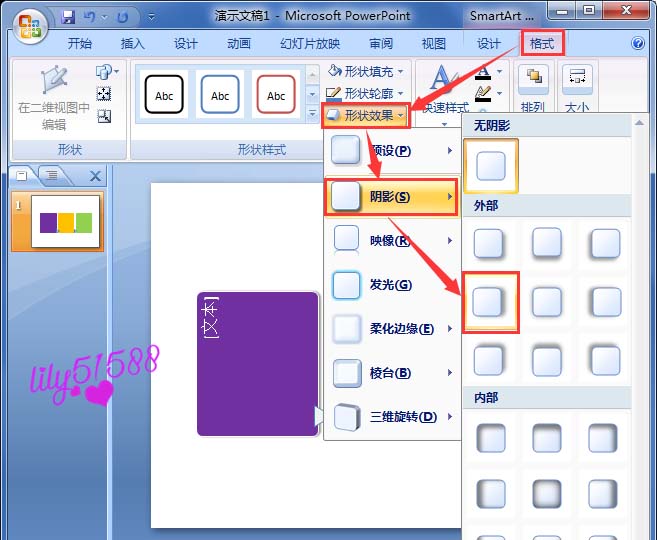Viewport: 657px width, 540px height.
Task: Apply middle outer shadow in bottom row
Action: coord(546,360)
